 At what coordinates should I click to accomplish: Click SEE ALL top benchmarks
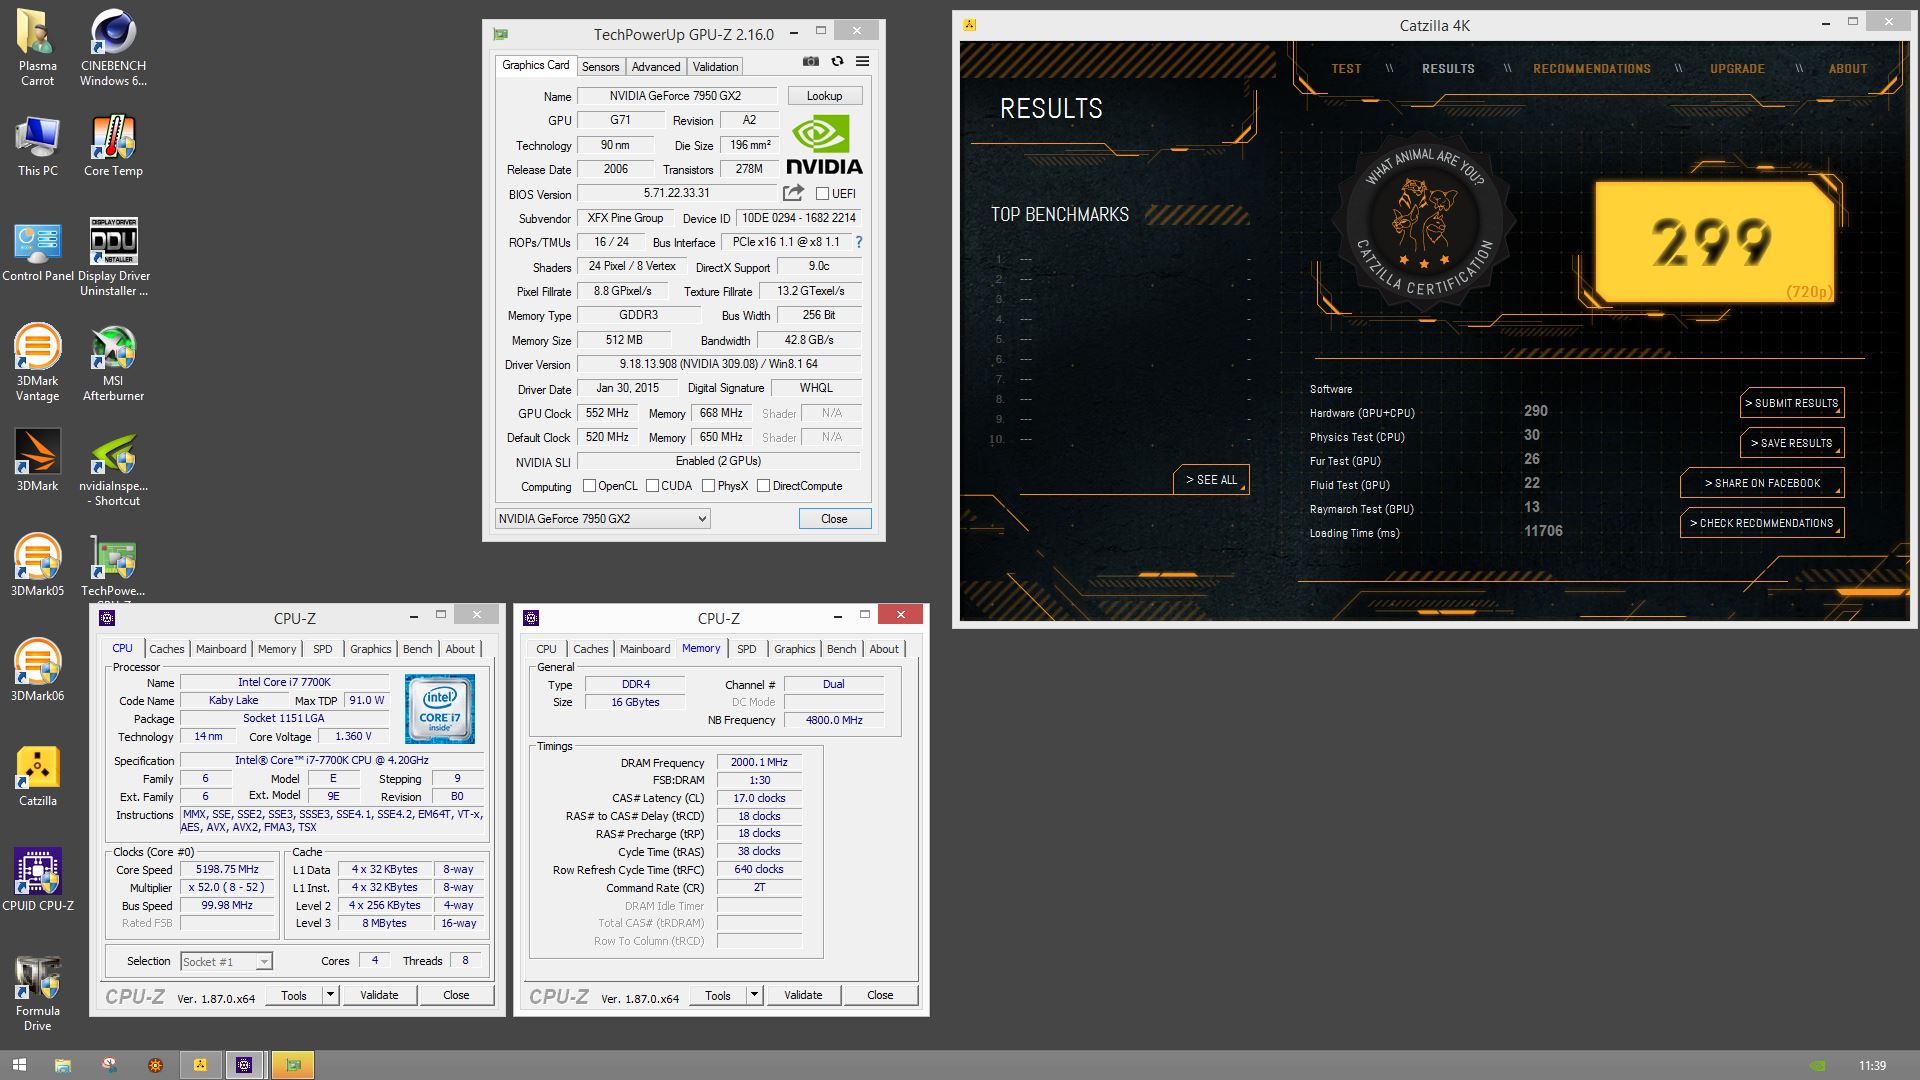[x=1211, y=480]
